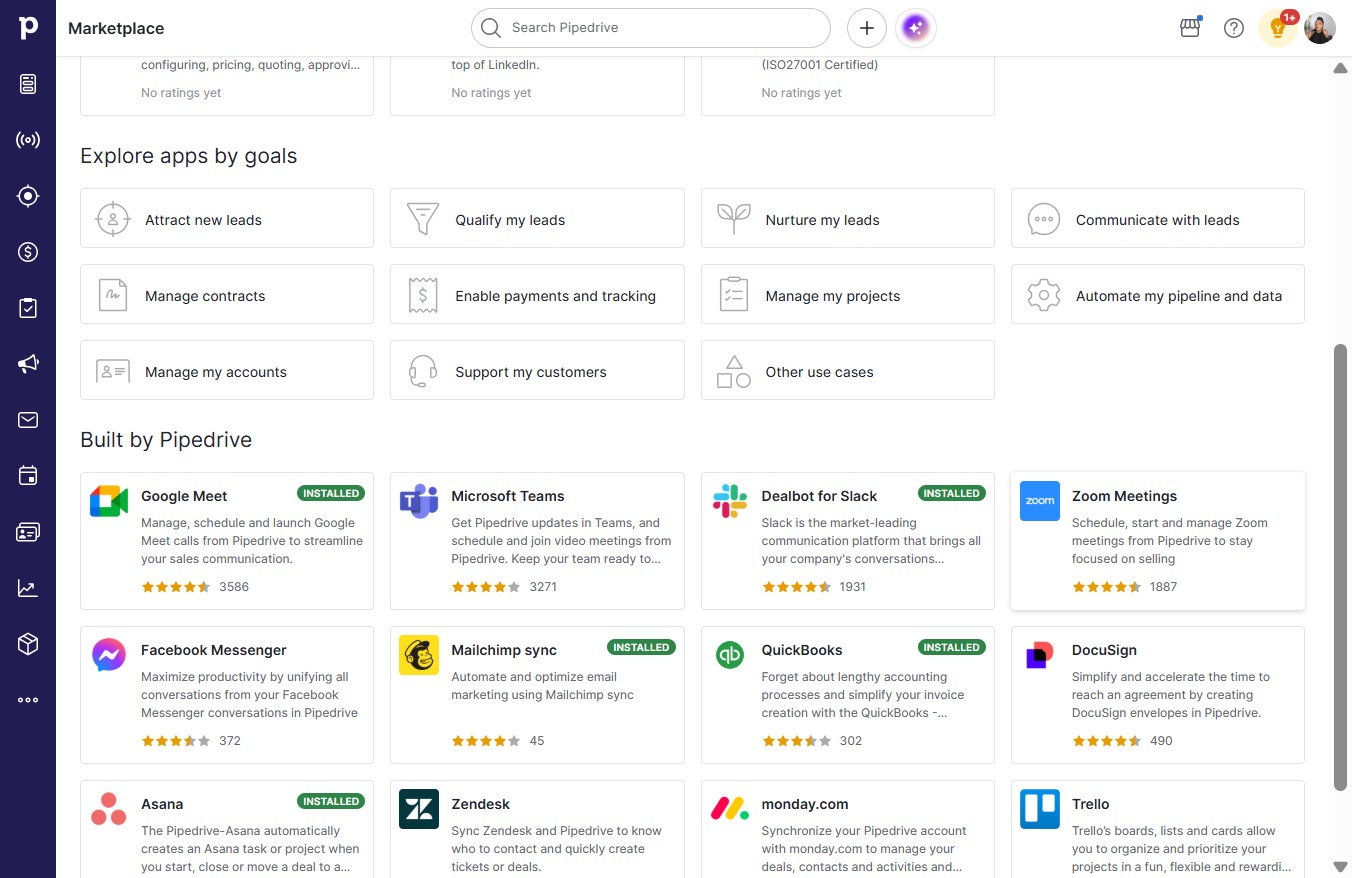Open the purple AI sparkle assistant button
Image resolution: width=1352 pixels, height=878 pixels.
tap(916, 28)
